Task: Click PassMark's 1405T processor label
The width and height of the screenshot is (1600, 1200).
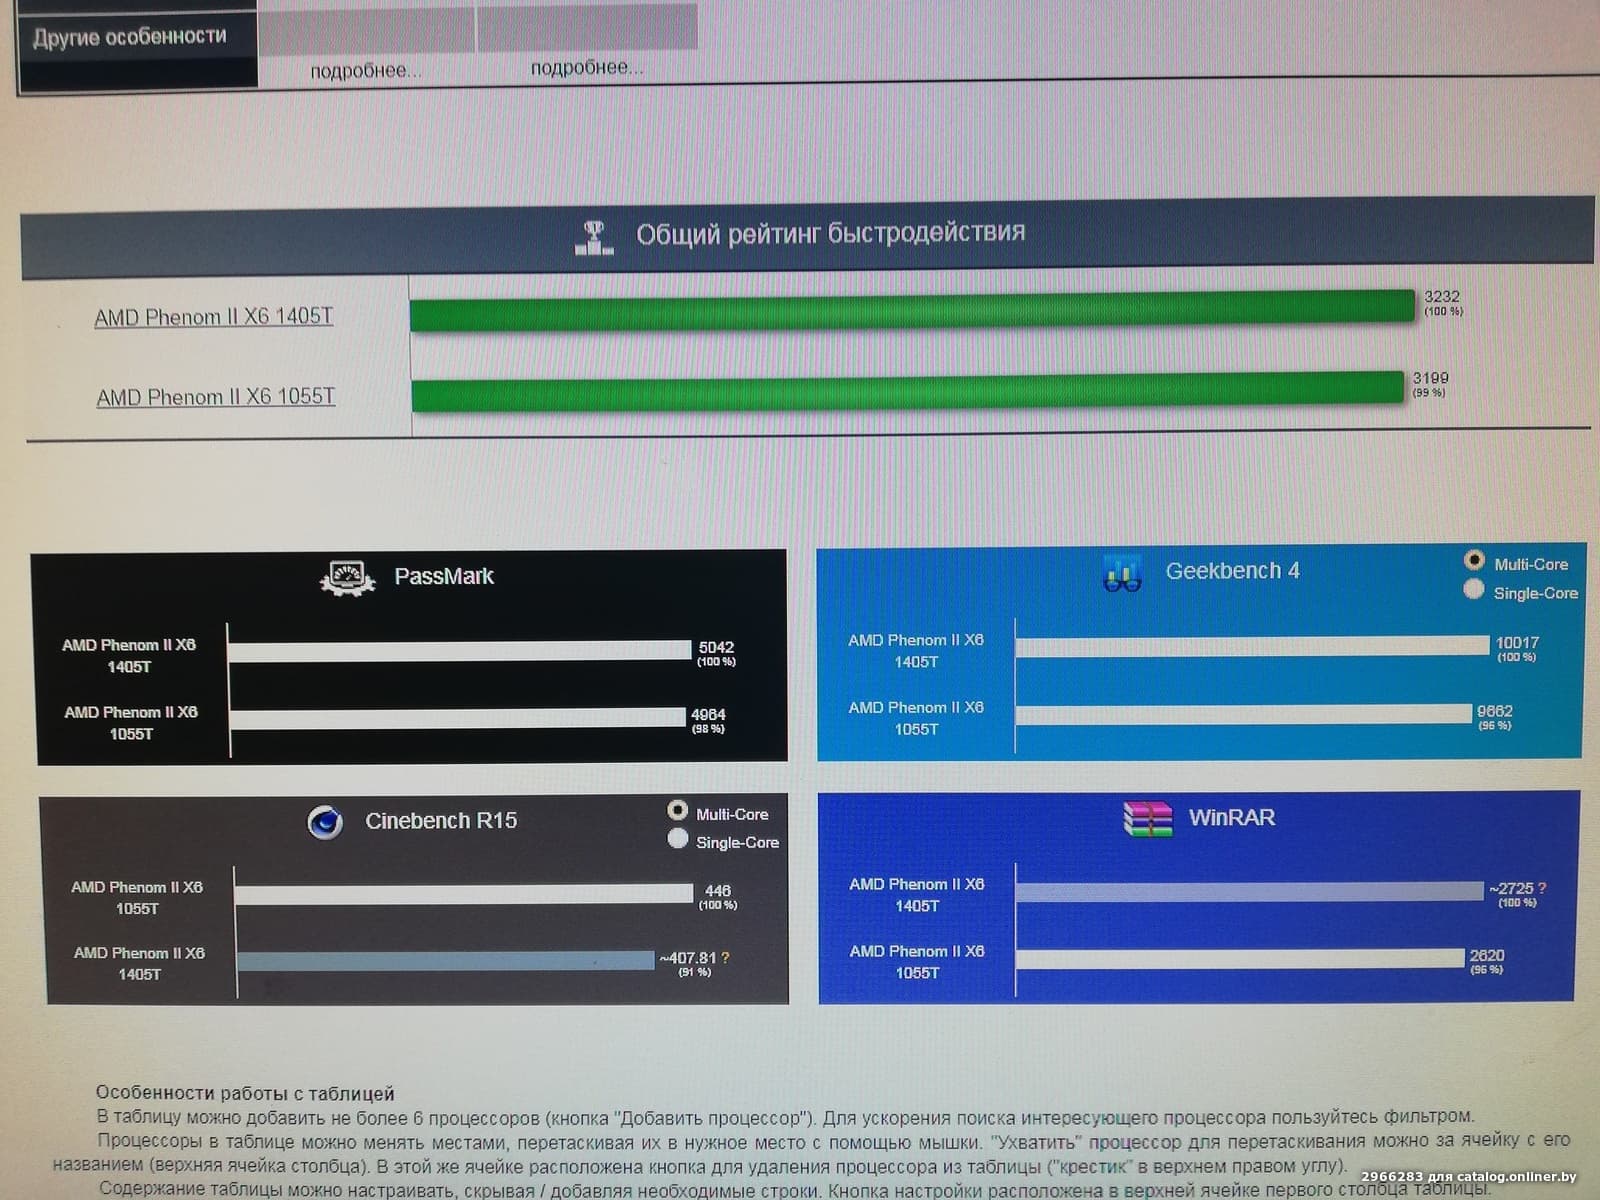Action: click(129, 656)
